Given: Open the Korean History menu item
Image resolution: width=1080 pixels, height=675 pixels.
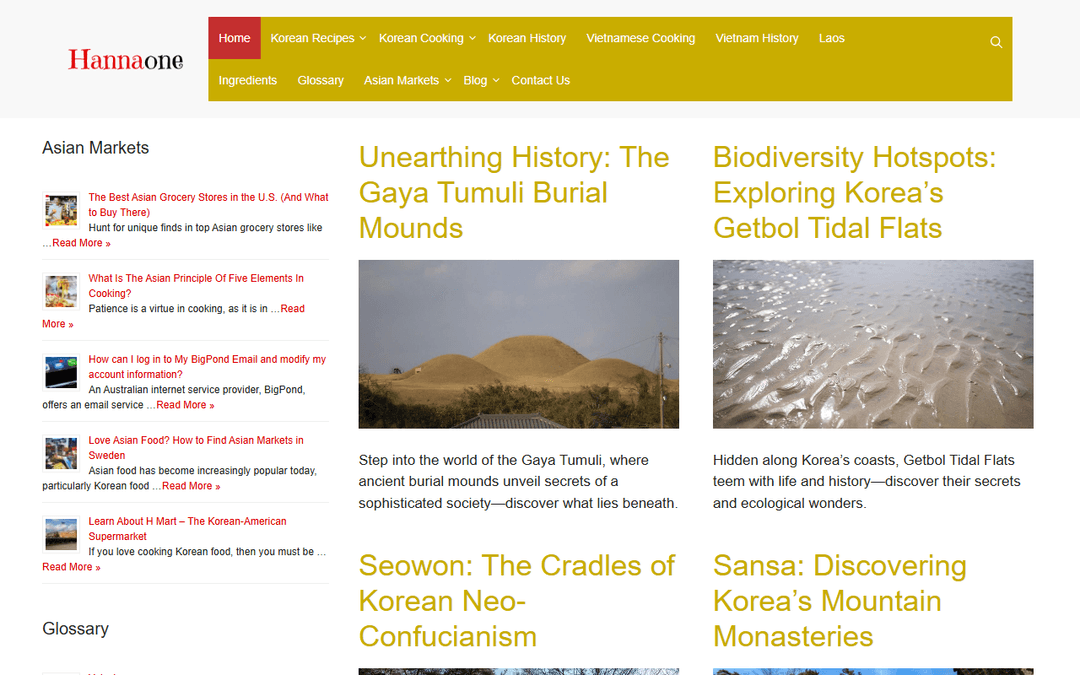Looking at the screenshot, I should tap(527, 38).
